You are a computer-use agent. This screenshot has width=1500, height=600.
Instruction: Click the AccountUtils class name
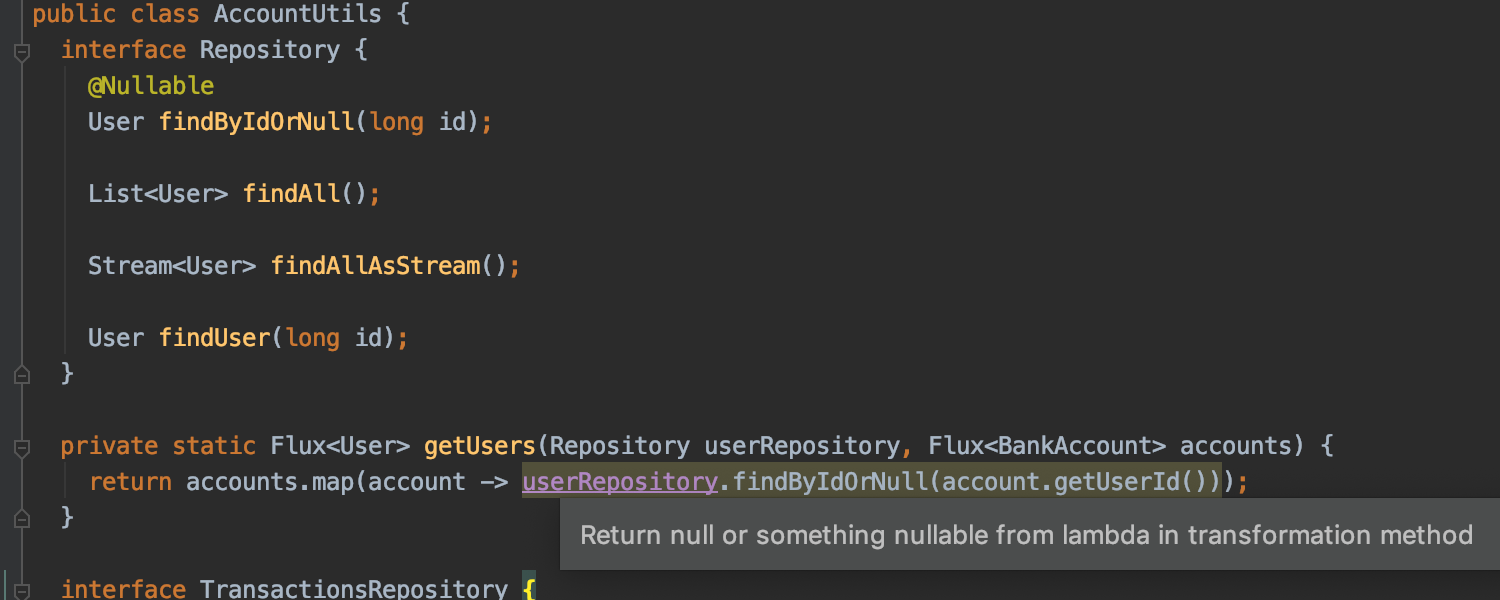[x=298, y=14]
